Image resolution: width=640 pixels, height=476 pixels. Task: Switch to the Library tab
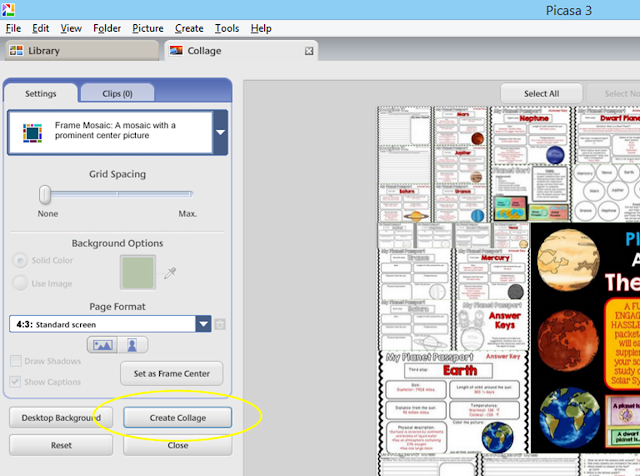point(82,51)
